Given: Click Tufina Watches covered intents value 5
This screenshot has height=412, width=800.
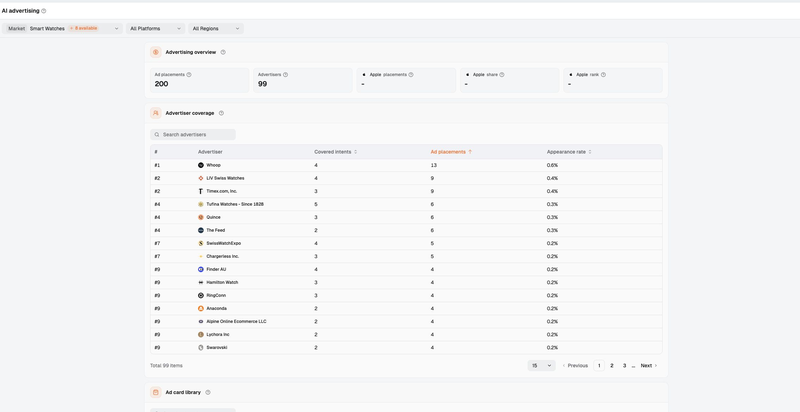Looking at the screenshot, I should tap(316, 204).
